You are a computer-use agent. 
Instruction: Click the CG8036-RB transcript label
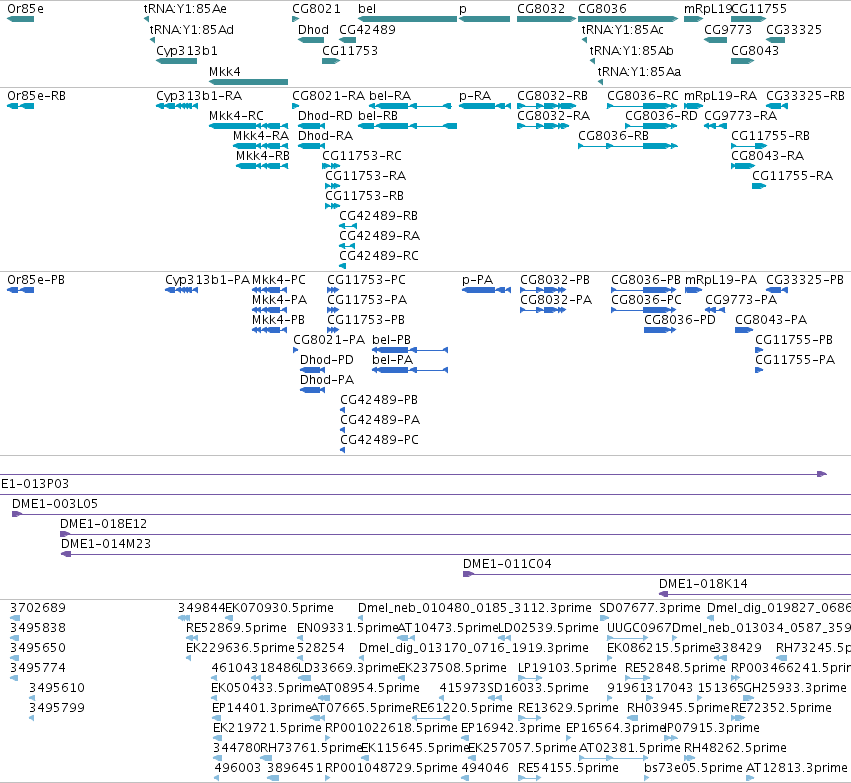pyautogui.click(x=613, y=136)
